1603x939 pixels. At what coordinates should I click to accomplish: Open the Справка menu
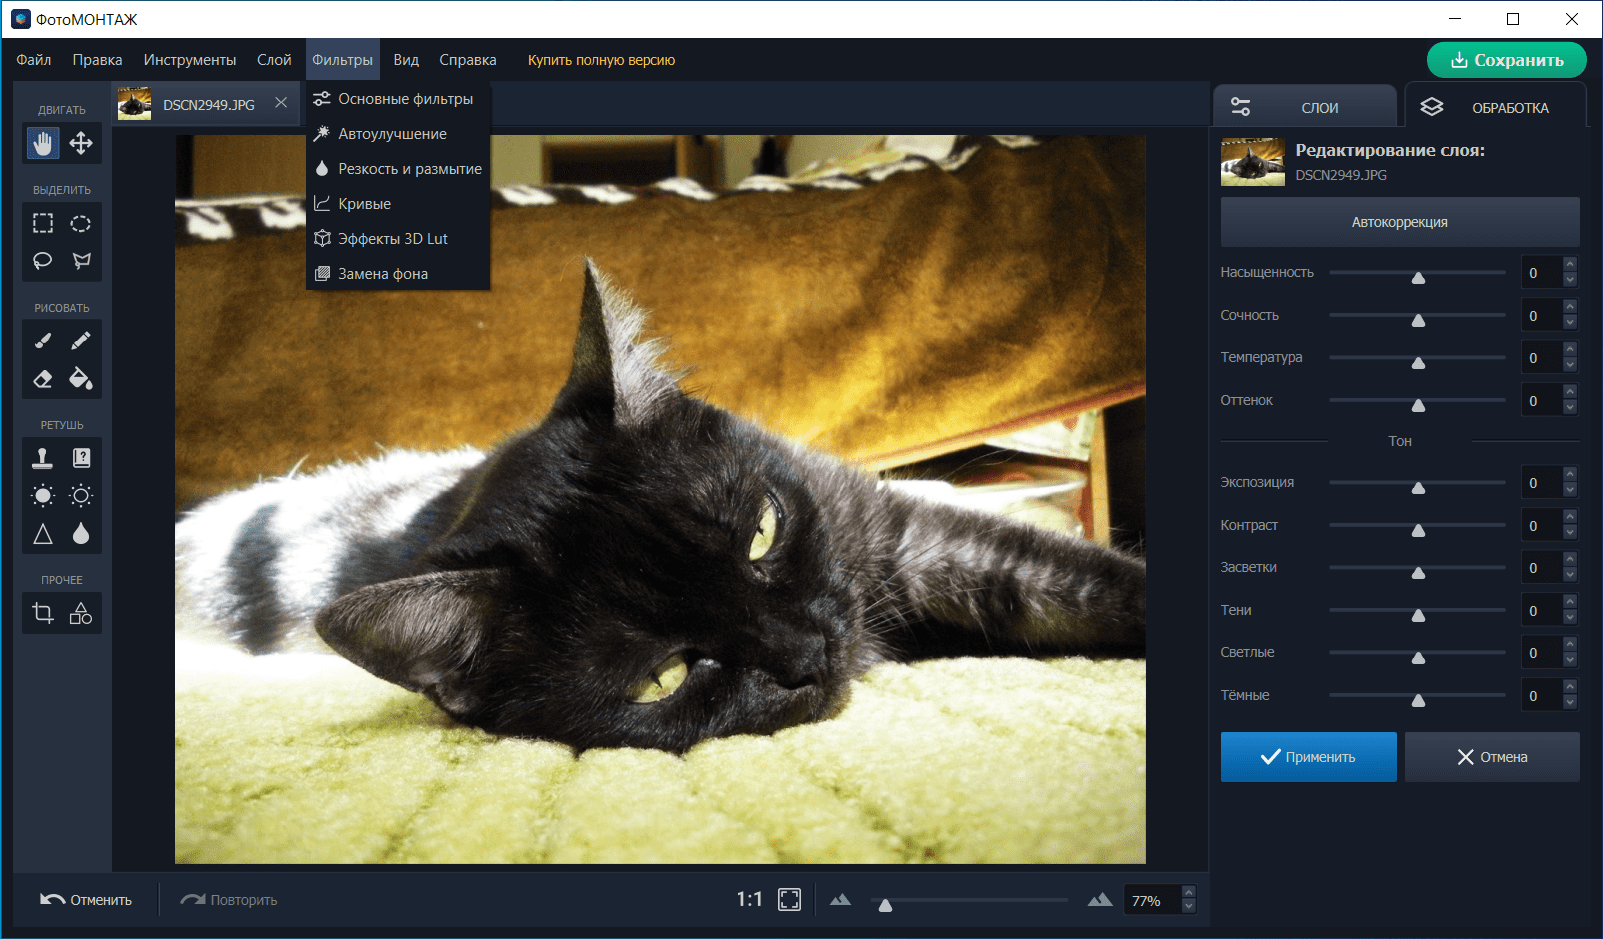coord(468,60)
